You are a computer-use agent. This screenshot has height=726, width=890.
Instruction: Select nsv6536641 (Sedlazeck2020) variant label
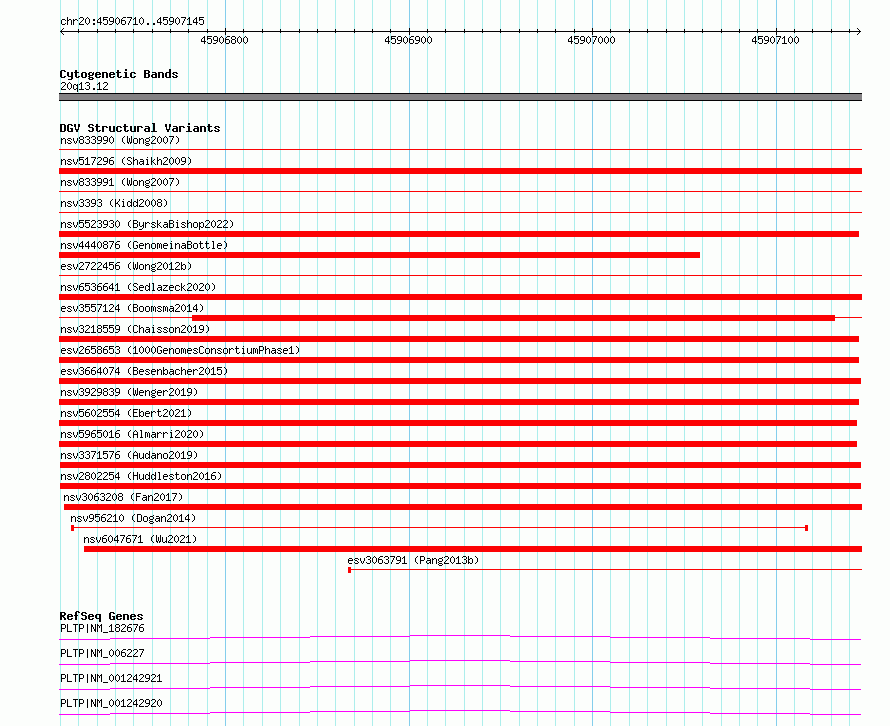[x=138, y=287]
